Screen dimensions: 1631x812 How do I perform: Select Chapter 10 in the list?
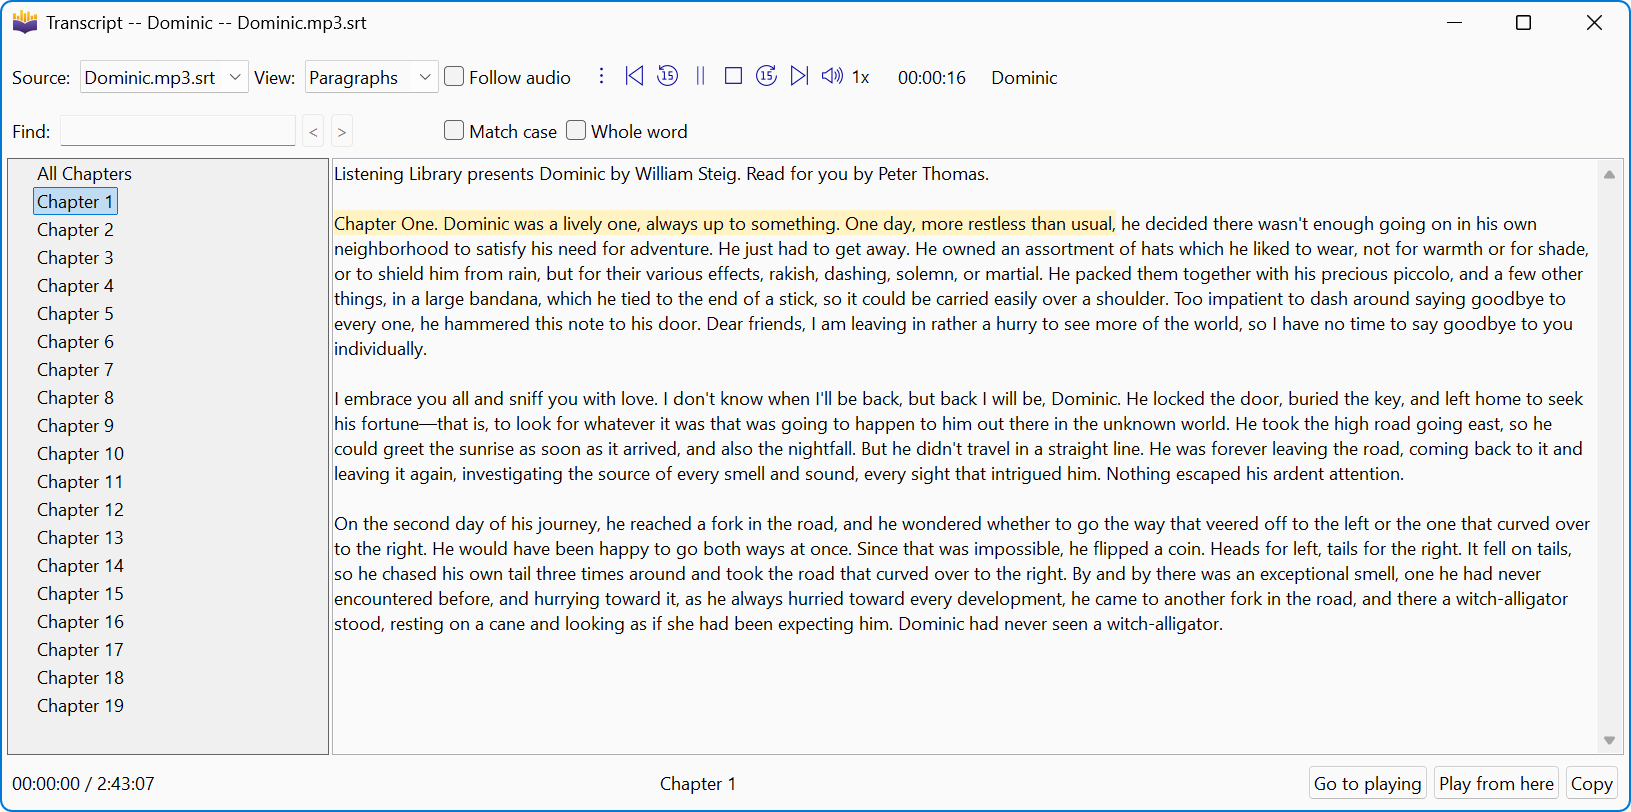click(80, 454)
